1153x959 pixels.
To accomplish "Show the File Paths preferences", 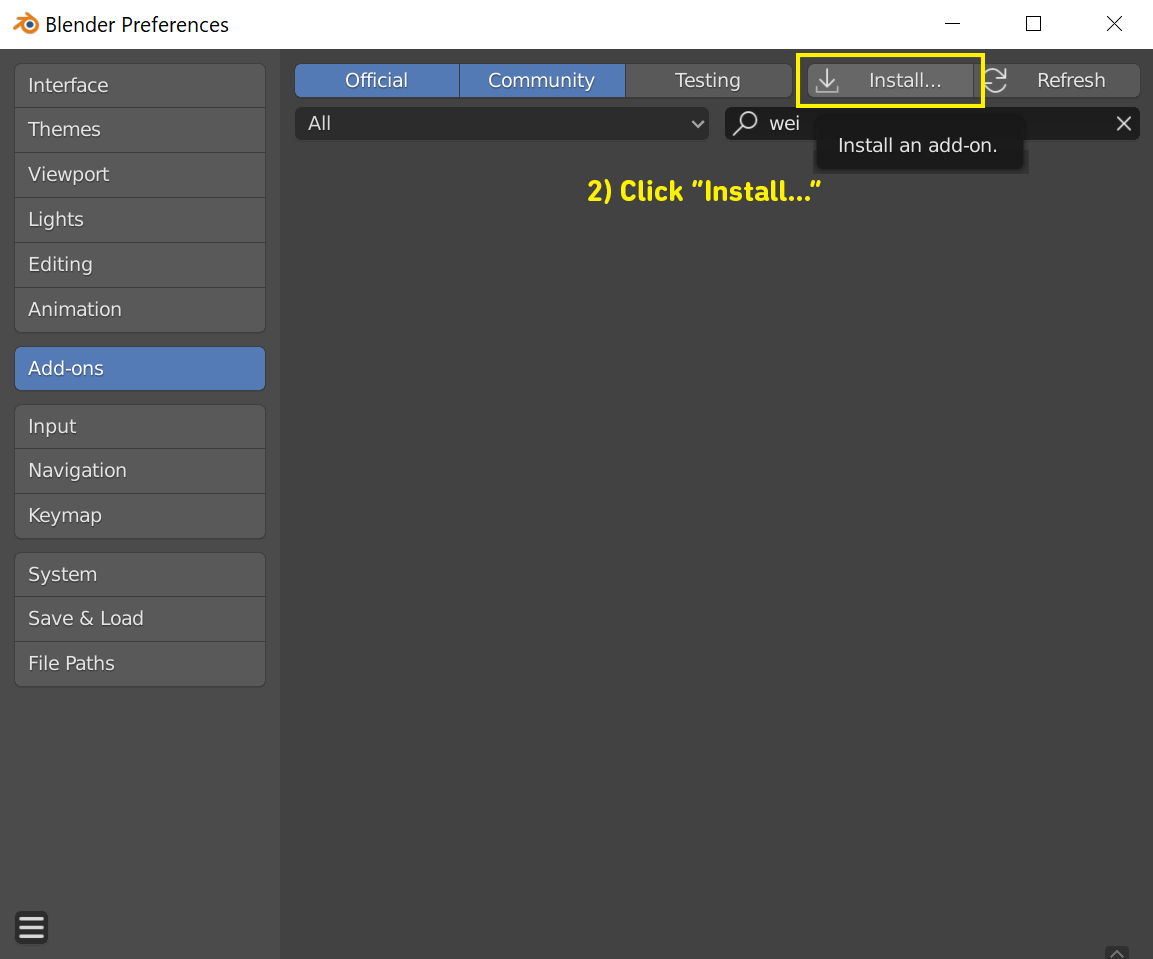I will coord(140,663).
